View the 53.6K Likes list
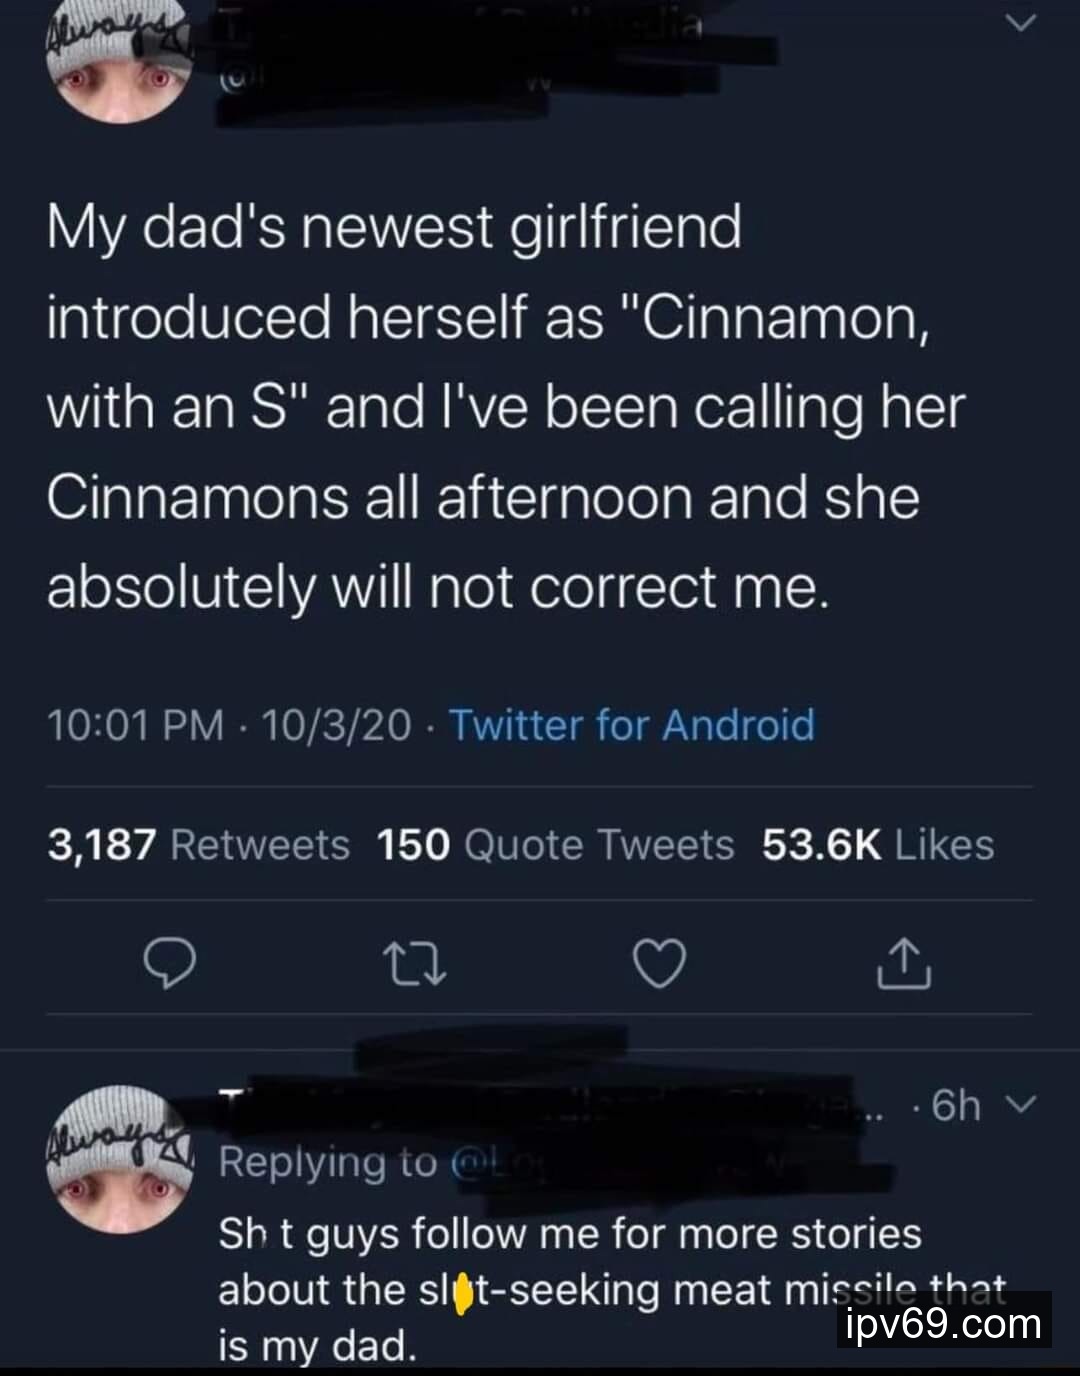 point(878,845)
